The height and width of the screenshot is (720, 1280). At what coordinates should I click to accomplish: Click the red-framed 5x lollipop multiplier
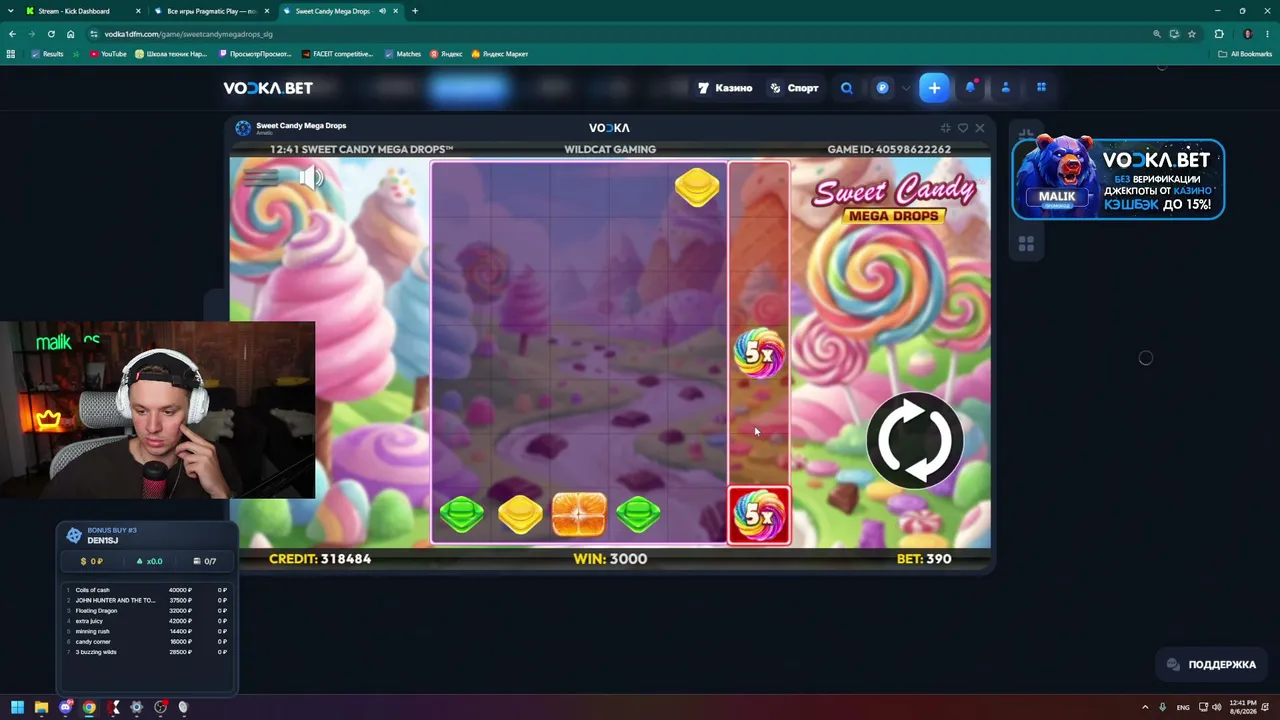point(759,515)
